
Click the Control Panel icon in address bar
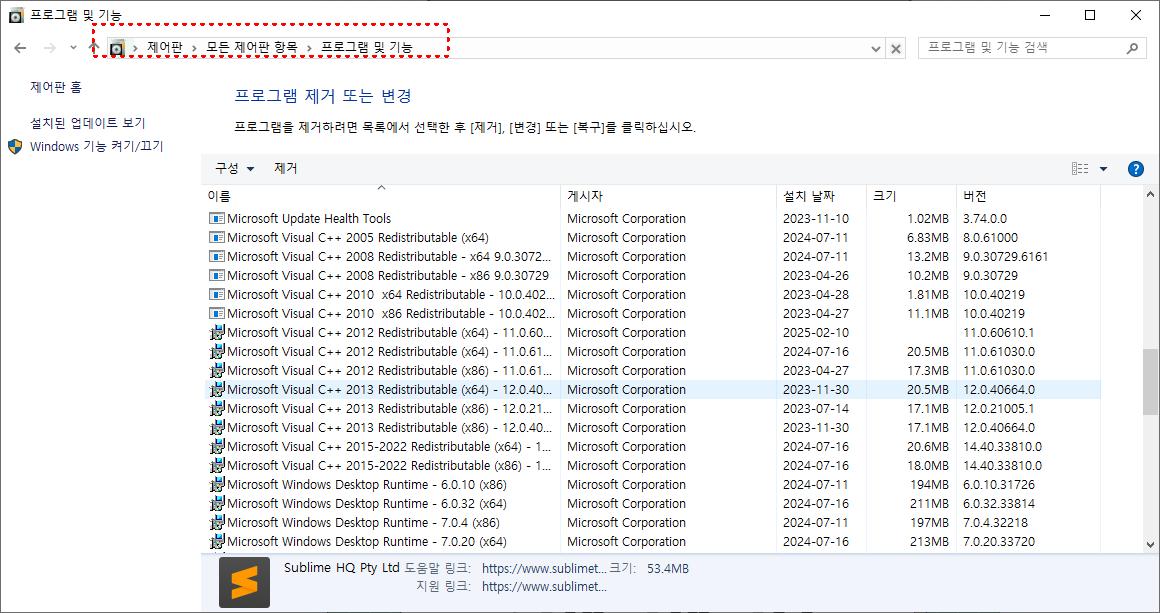click(117, 48)
